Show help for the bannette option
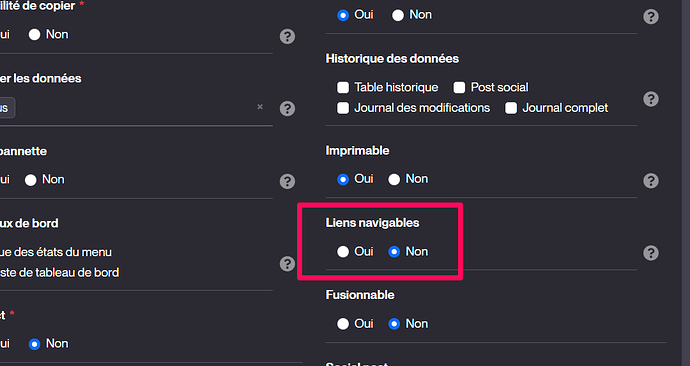This screenshot has width=690, height=366. [x=287, y=181]
